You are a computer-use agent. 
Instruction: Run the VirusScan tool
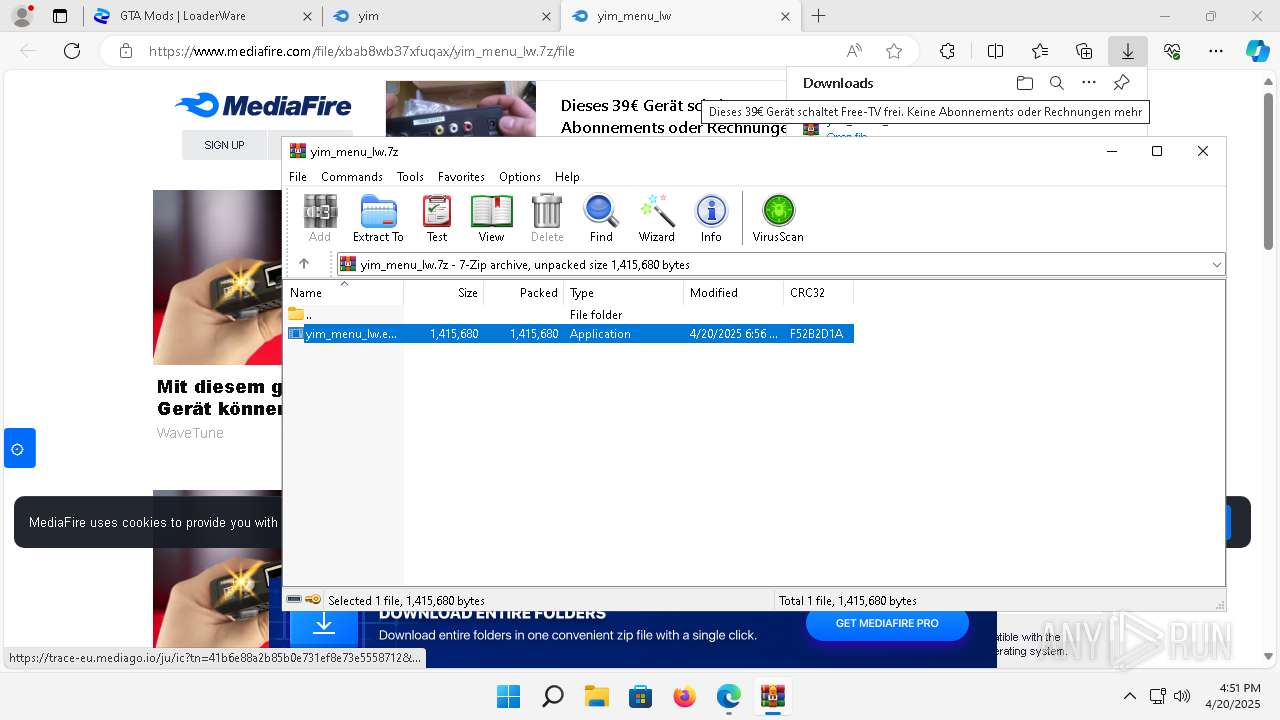click(778, 218)
